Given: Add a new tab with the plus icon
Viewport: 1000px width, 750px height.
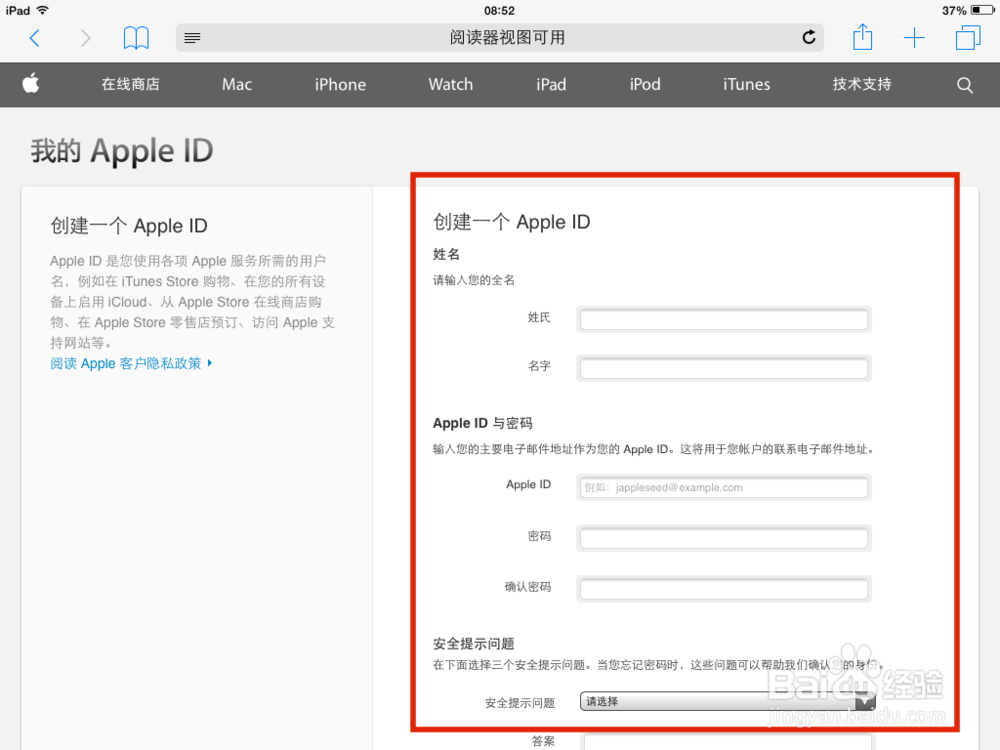Looking at the screenshot, I should click(x=914, y=38).
